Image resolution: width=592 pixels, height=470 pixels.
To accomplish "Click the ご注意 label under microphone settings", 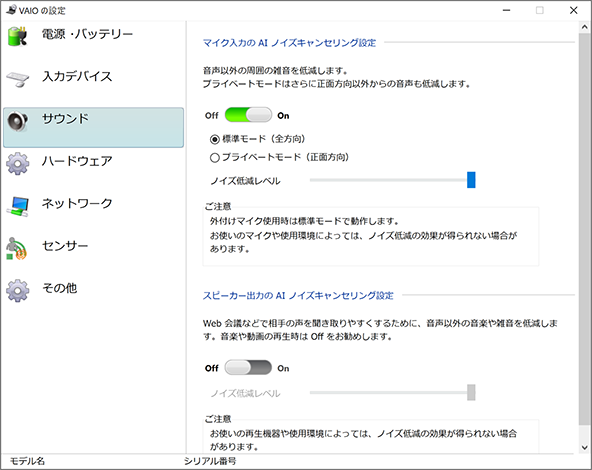I will (x=218, y=206).
